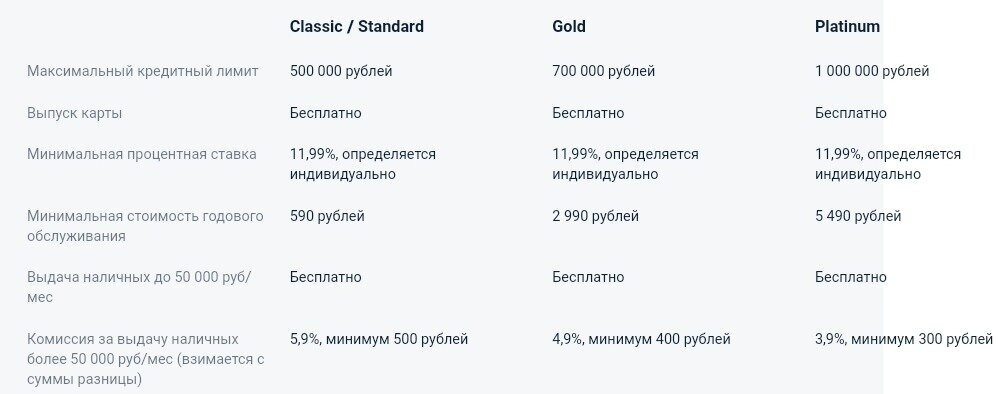
Task: Click the 1 000 000 рублей Platinum limit
Action: 872,71
